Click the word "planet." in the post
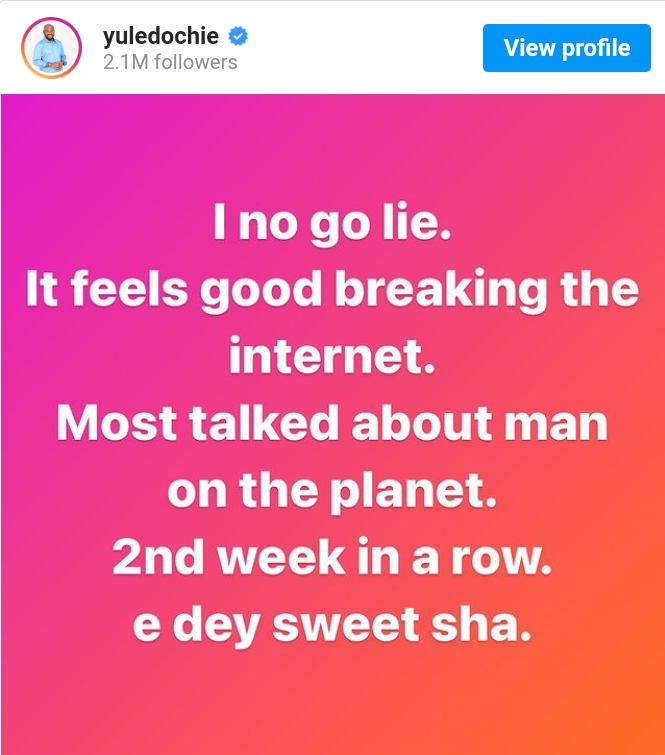 (413, 492)
